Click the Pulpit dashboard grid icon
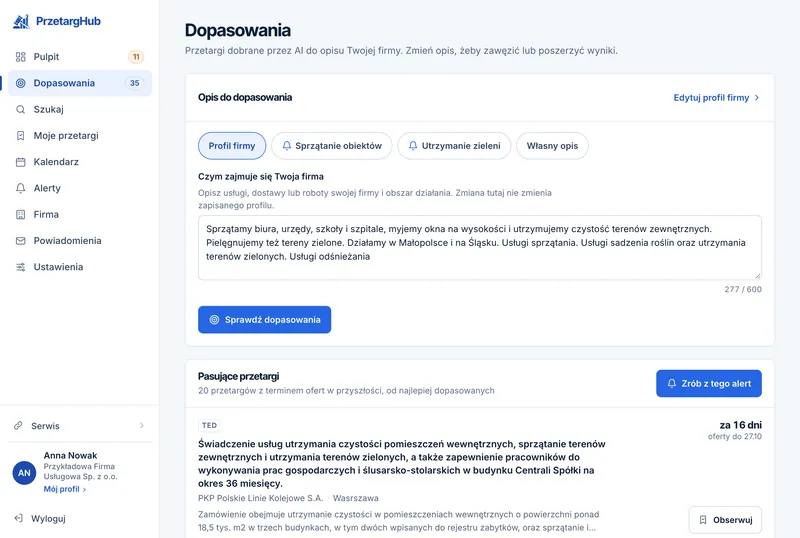Image resolution: width=800 pixels, height=538 pixels. tap(20, 57)
